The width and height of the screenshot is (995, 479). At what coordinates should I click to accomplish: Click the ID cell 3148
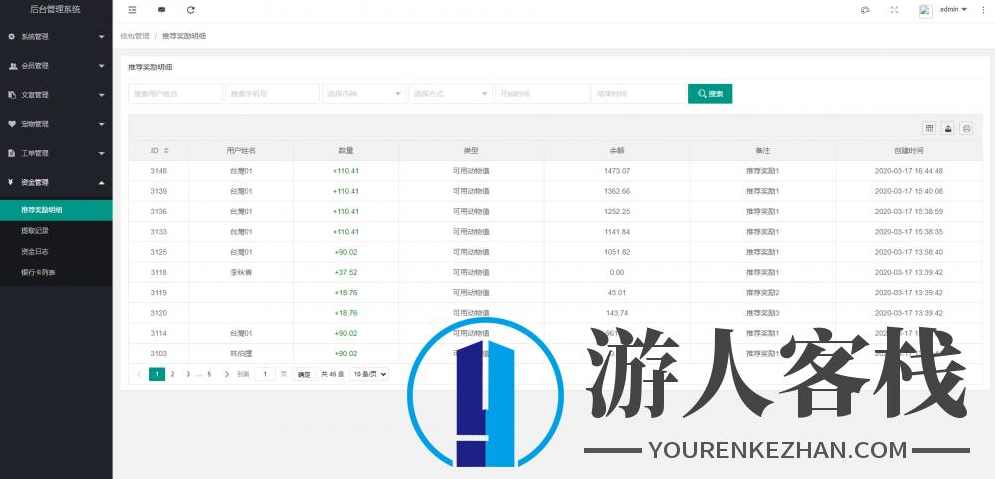[x=159, y=171]
